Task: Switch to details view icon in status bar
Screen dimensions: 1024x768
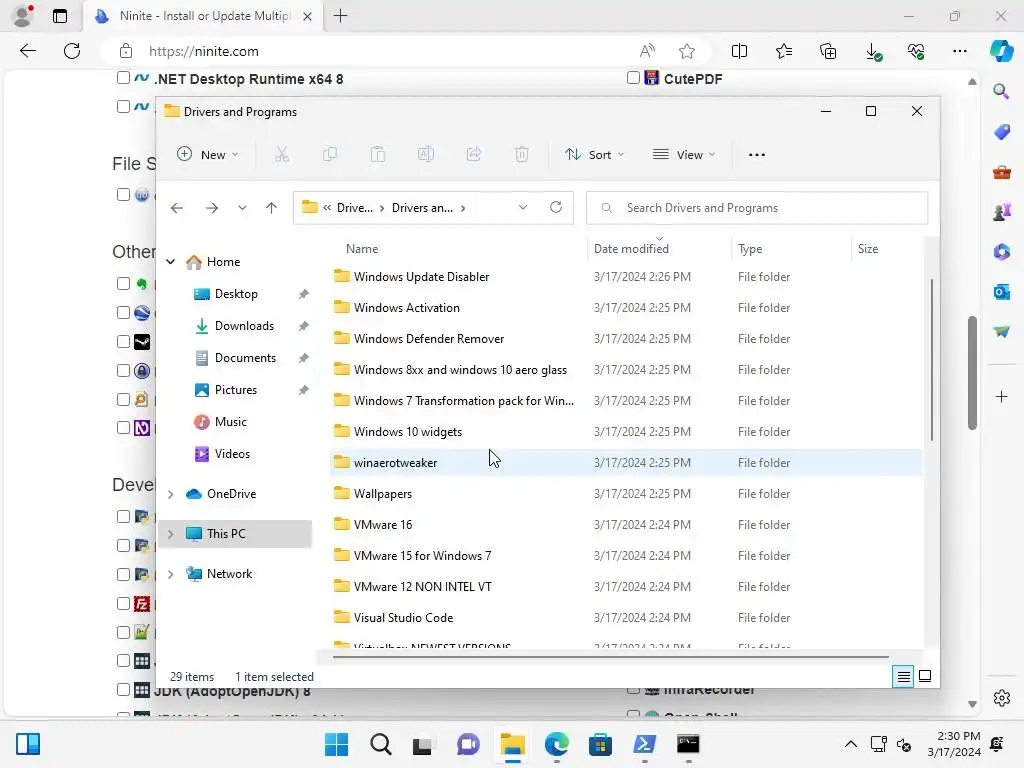Action: click(x=903, y=677)
